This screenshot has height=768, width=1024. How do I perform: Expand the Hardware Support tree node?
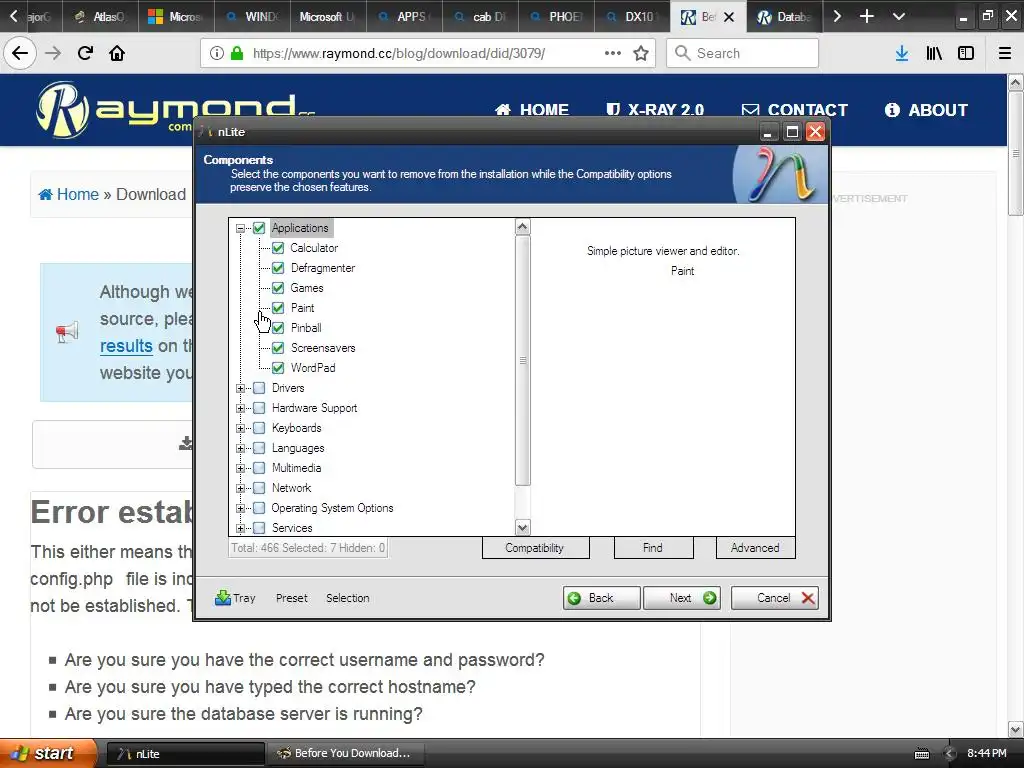(240, 408)
